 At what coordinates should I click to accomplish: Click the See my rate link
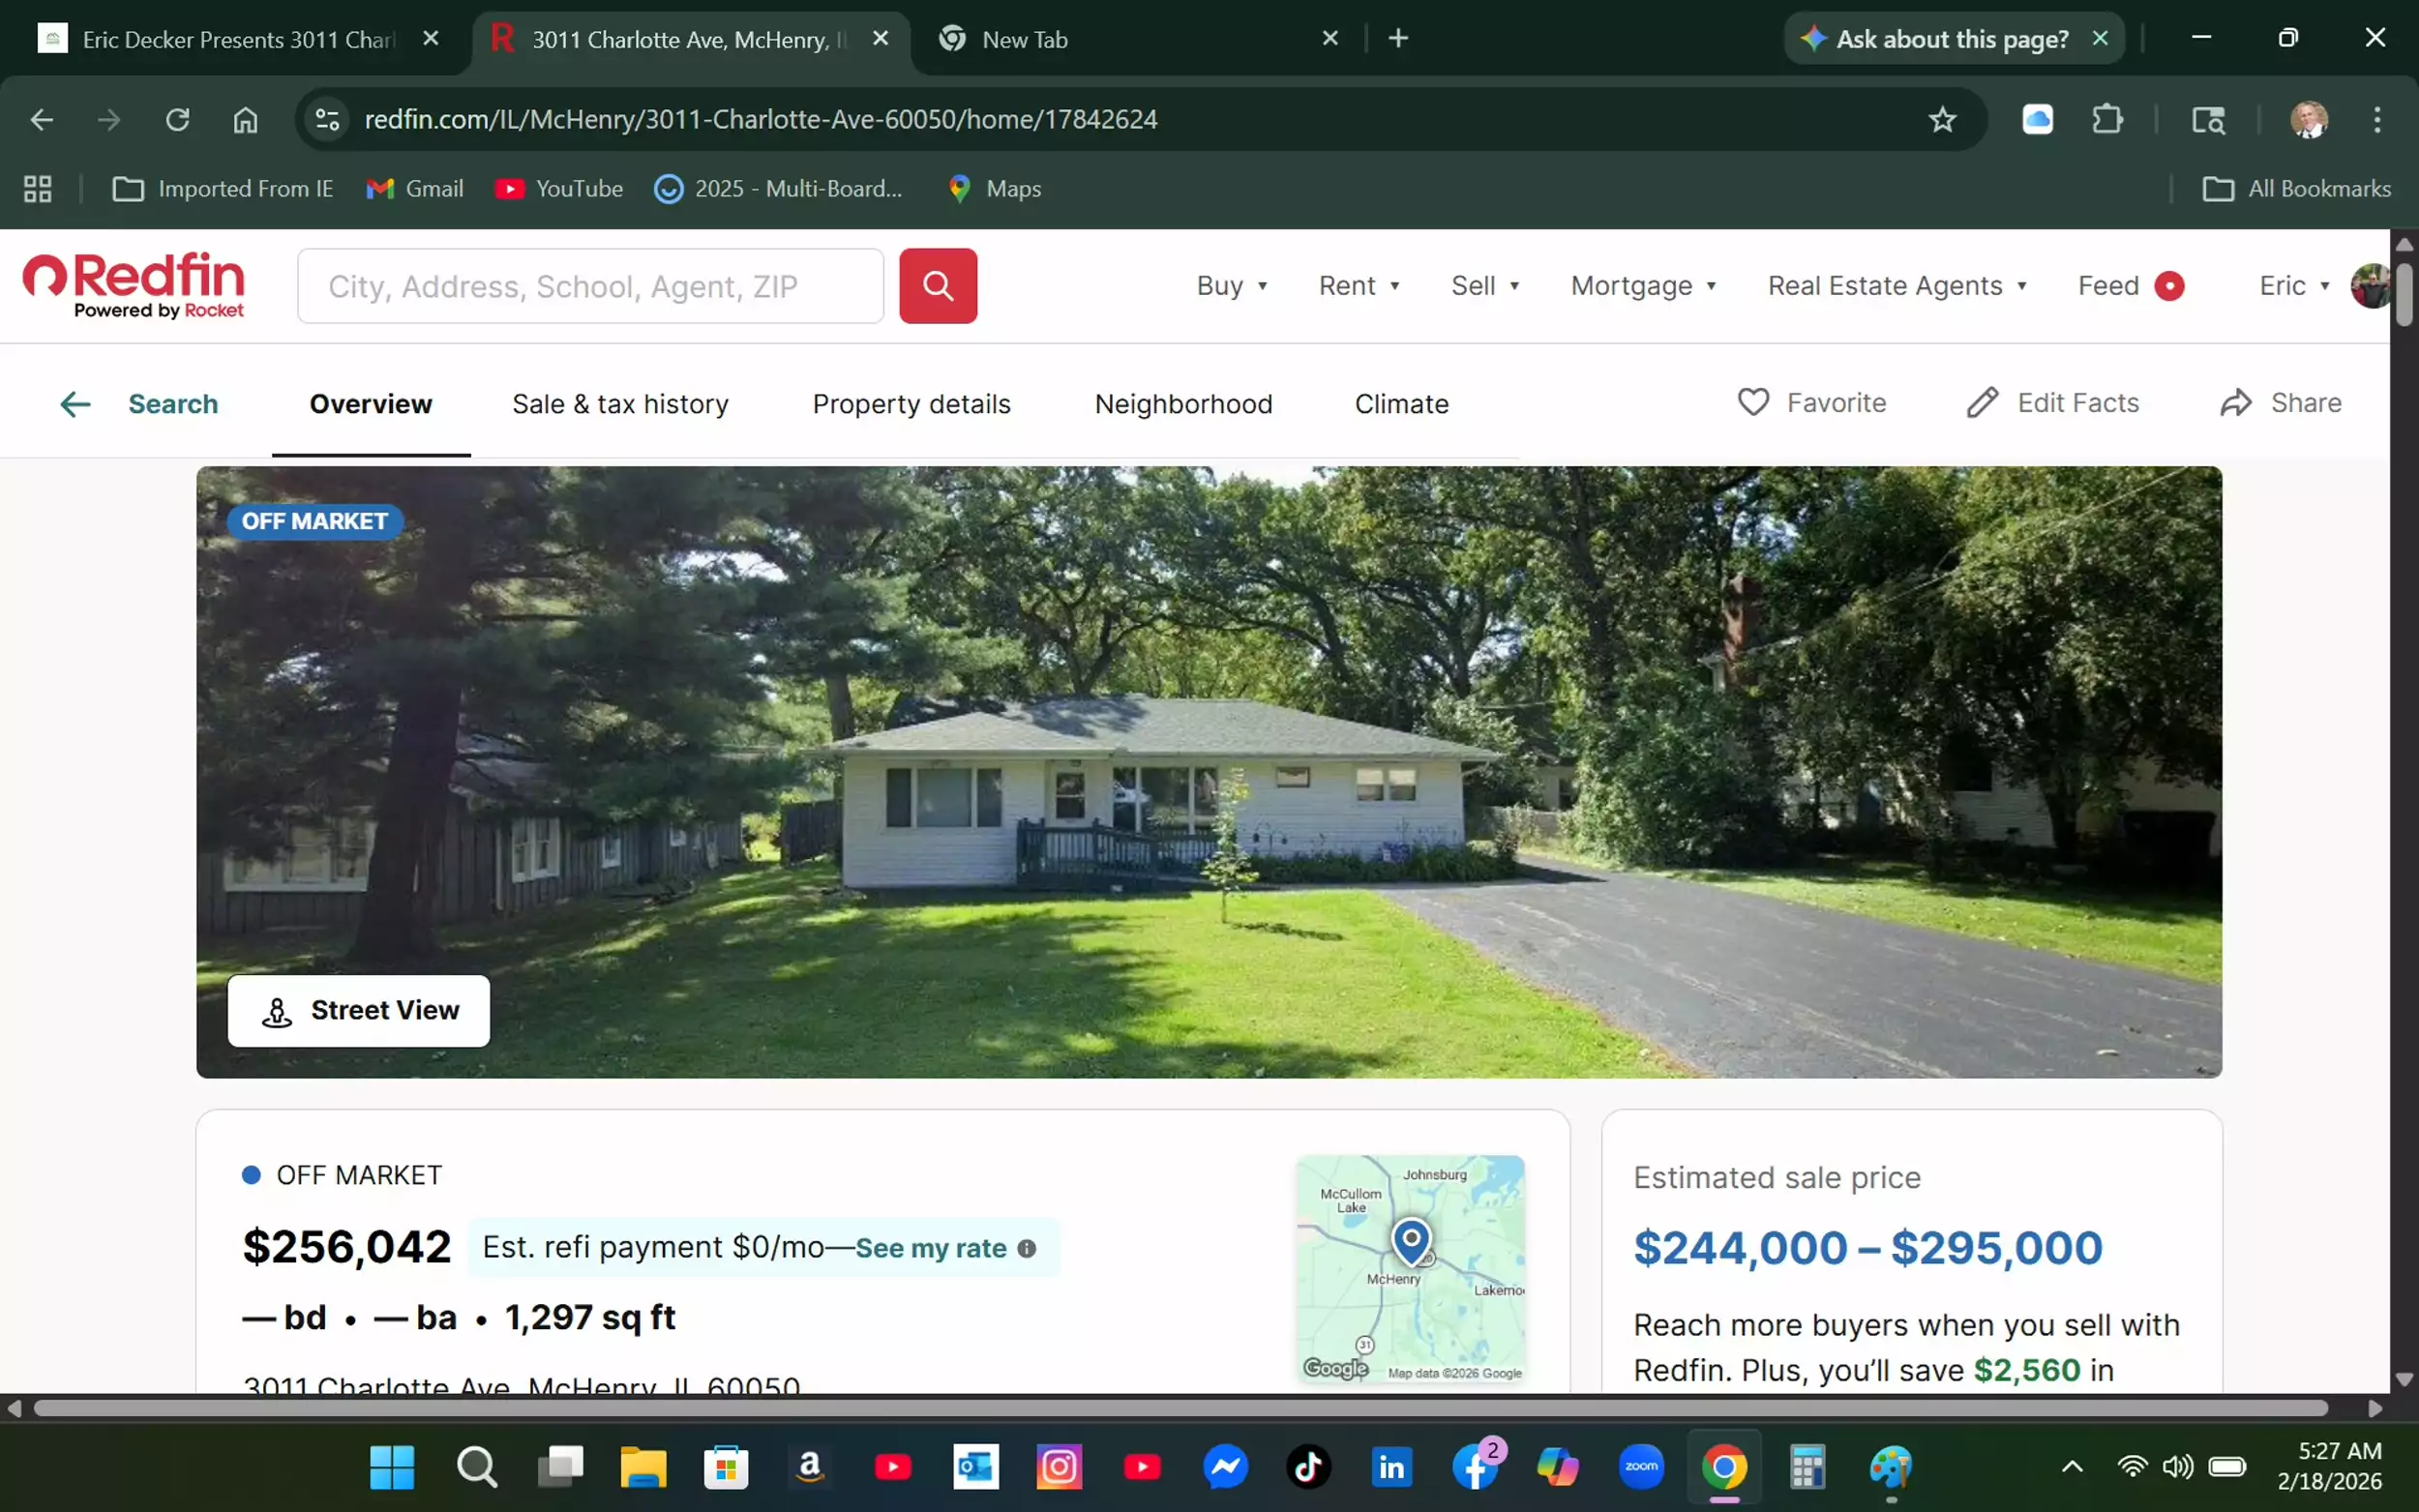930,1248
